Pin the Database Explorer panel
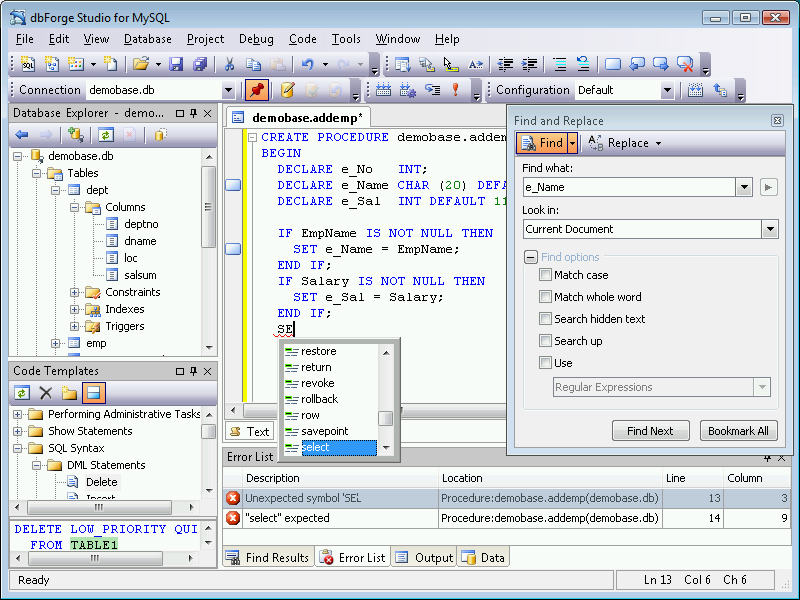The height and width of the screenshot is (600, 800). coord(193,113)
